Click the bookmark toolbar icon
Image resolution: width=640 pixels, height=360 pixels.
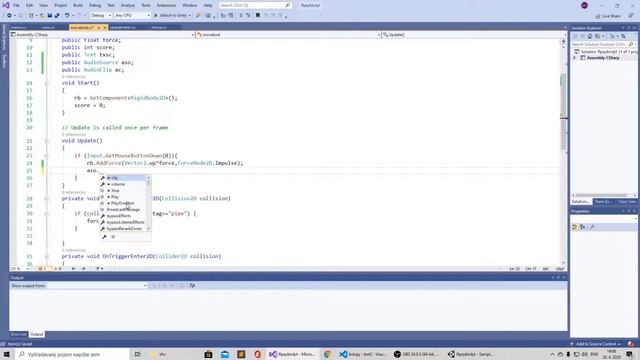tap(258, 16)
